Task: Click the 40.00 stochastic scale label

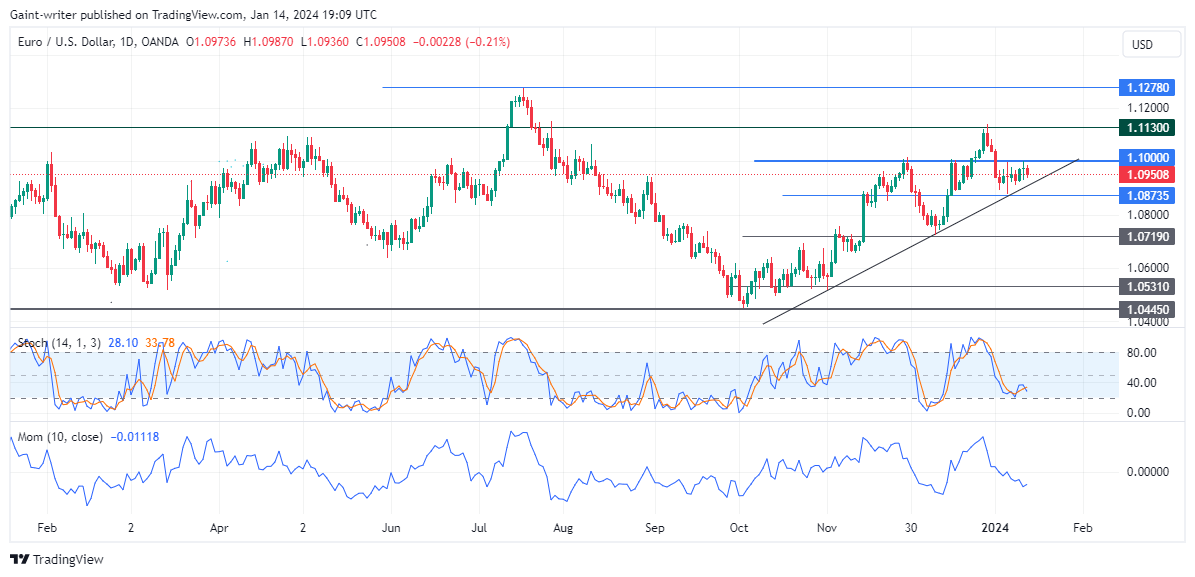Action: point(1141,383)
